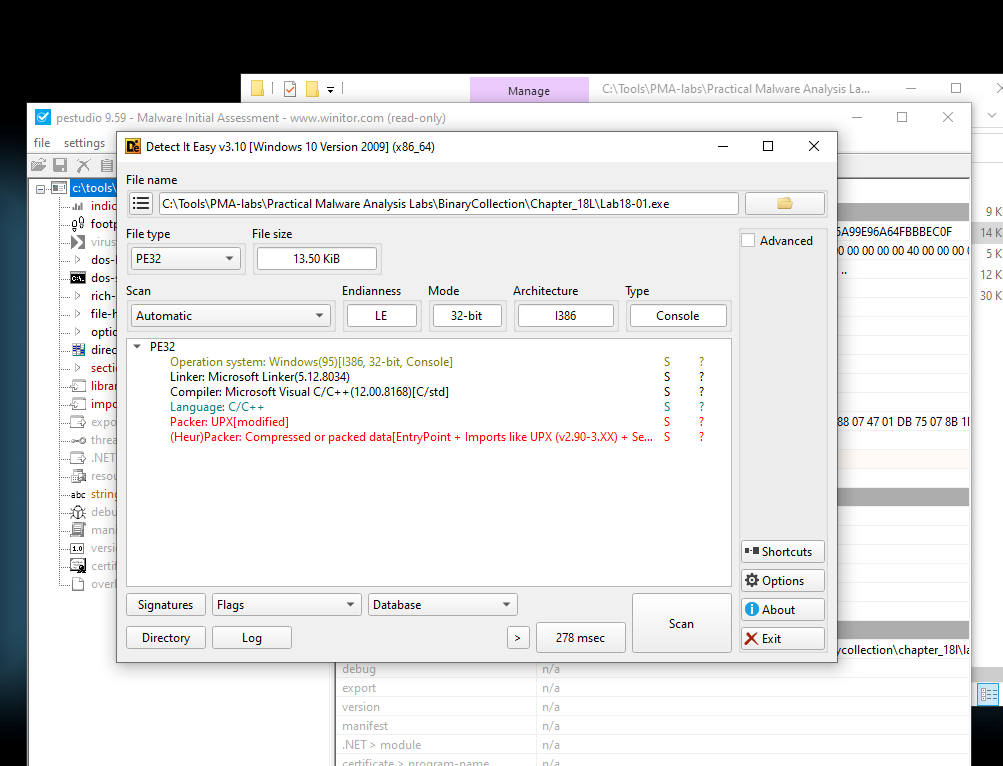This screenshot has width=1003, height=766.
Task: Select footprints icon in pestudio tree
Action: pos(78,224)
